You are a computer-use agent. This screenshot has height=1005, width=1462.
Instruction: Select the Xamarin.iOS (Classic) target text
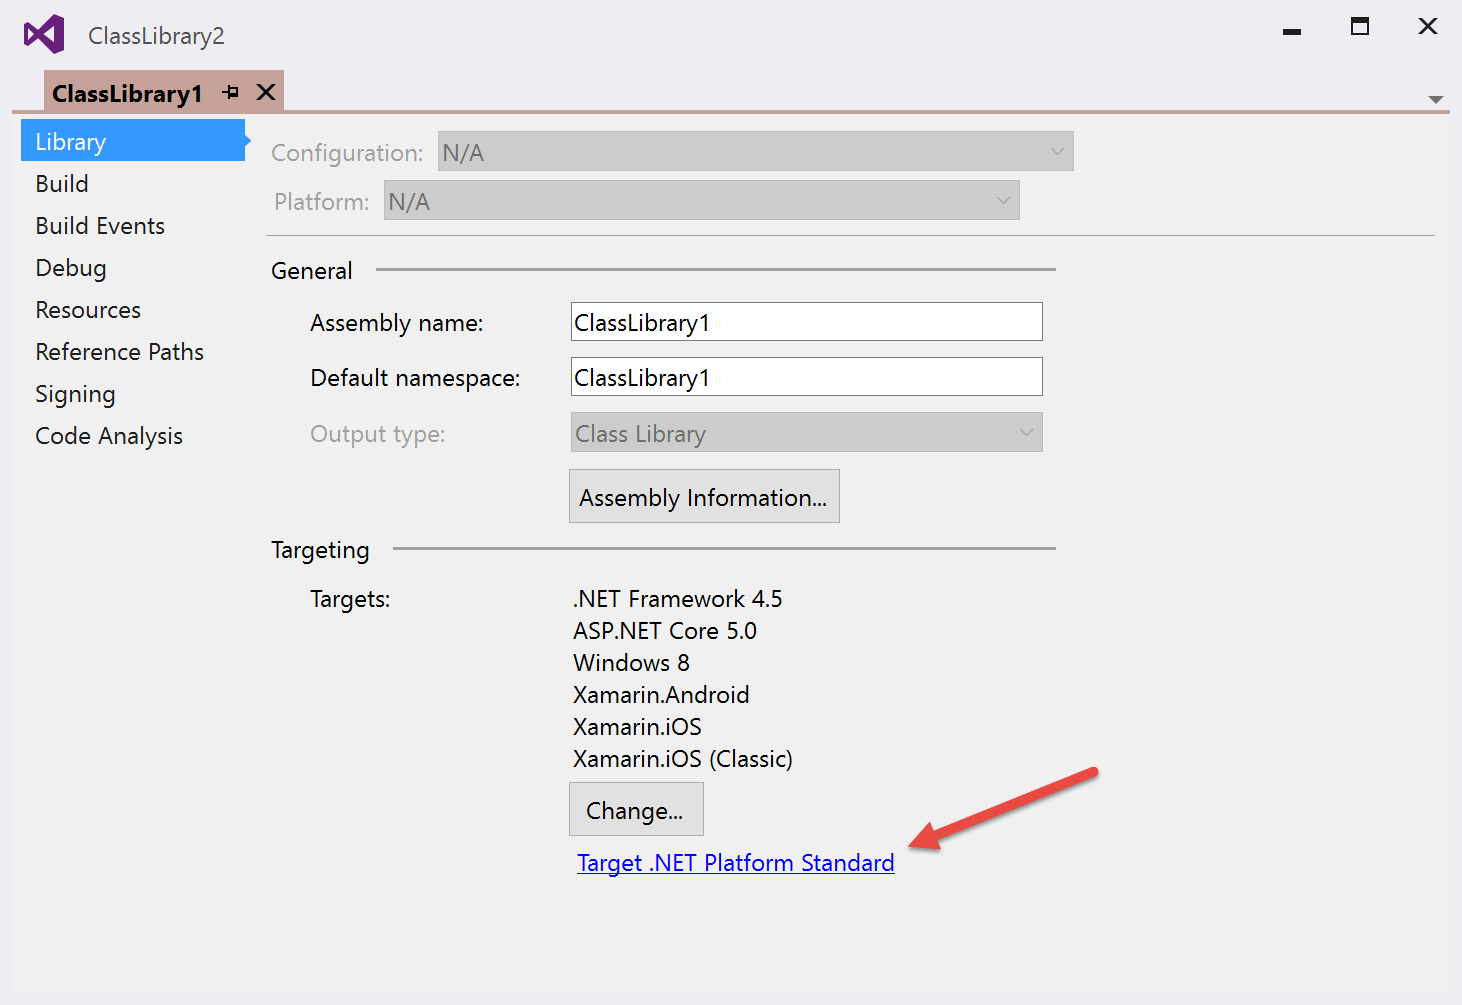pyautogui.click(x=683, y=759)
